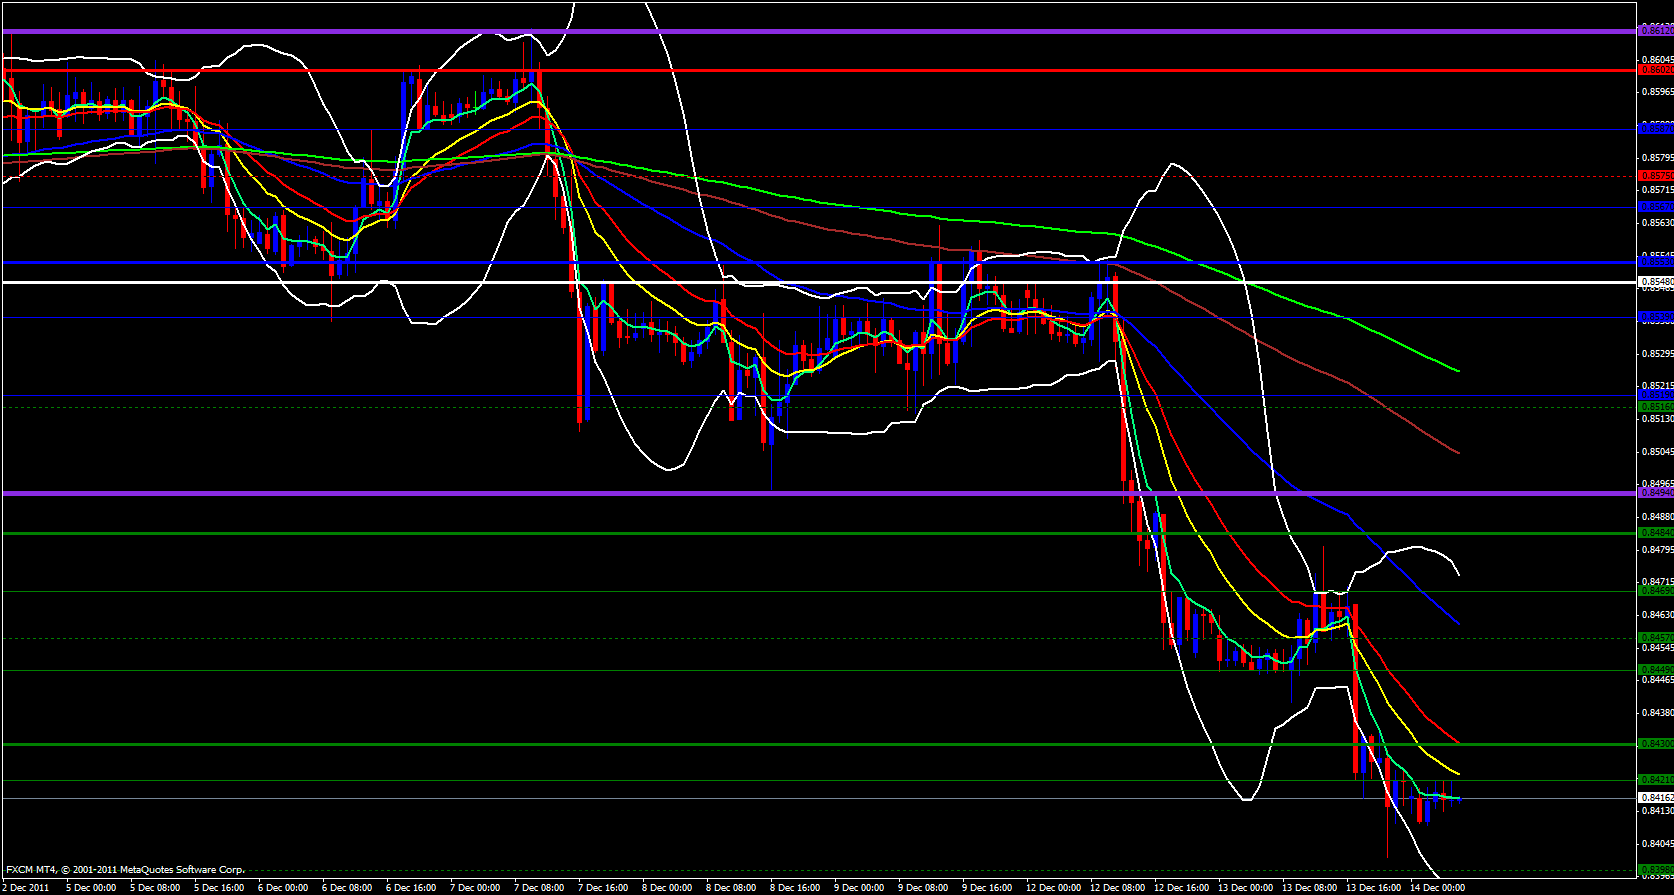Click the green 0.84690 price tag

pos(1655,591)
